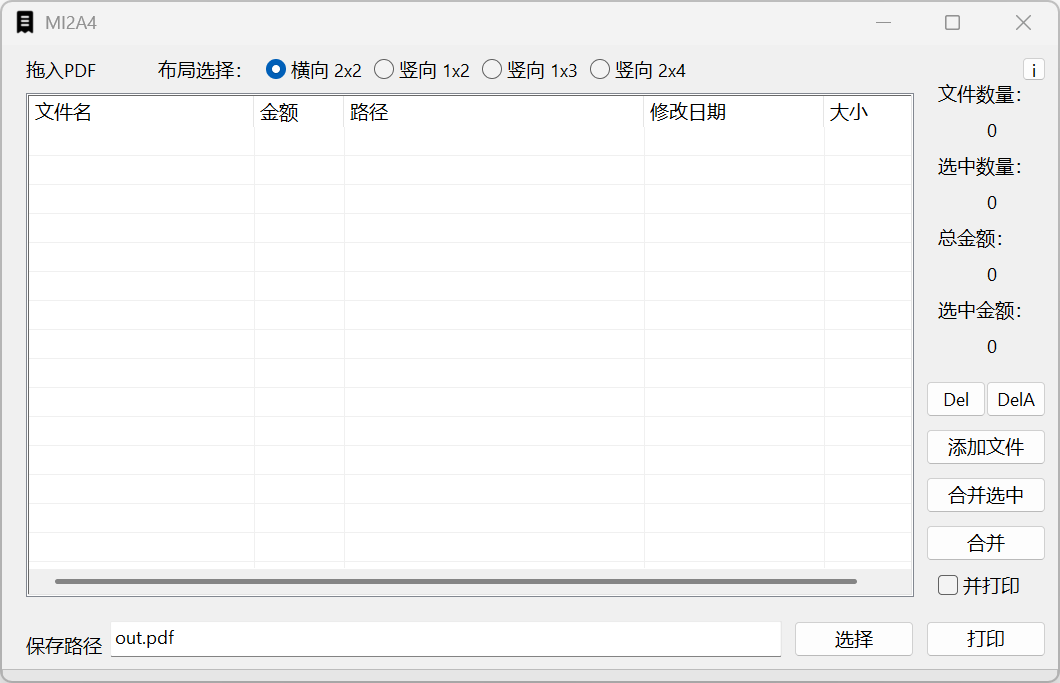Enable the 并打印 checkbox
Screen dimensions: 1060x683
pyautogui.click(x=947, y=585)
